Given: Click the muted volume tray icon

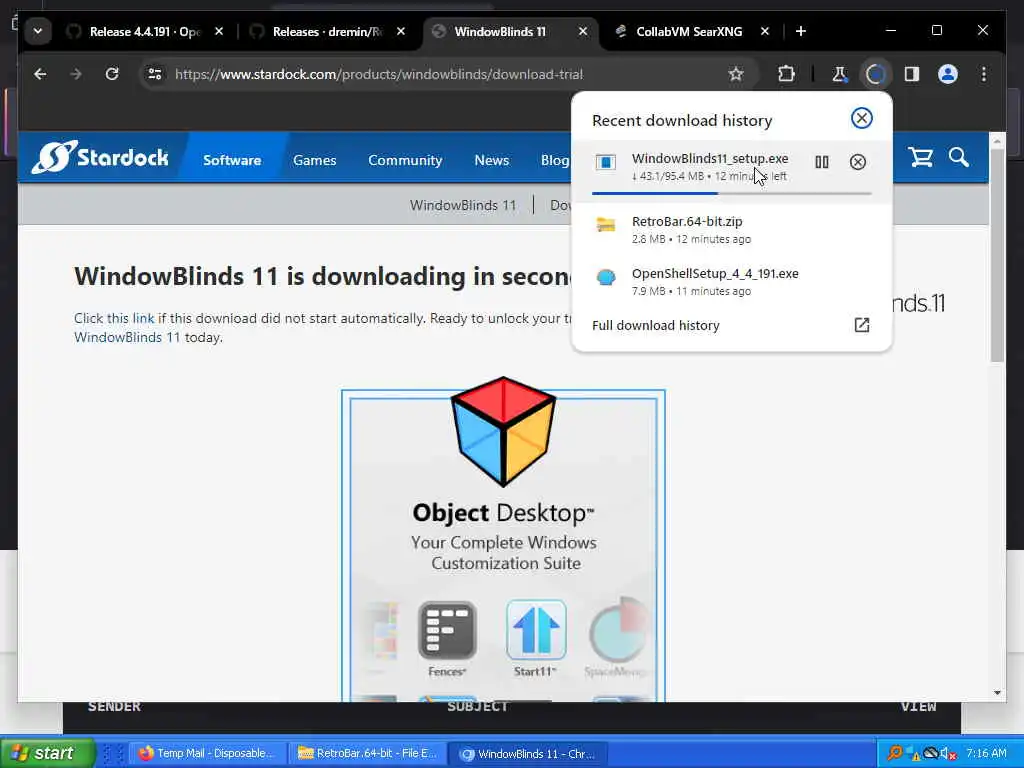Looking at the screenshot, I should [949, 754].
